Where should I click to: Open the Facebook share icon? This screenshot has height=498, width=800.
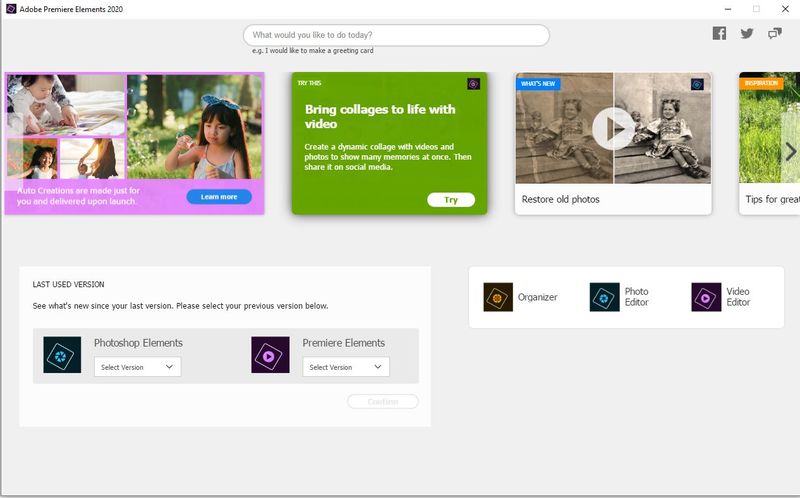pyautogui.click(x=719, y=34)
